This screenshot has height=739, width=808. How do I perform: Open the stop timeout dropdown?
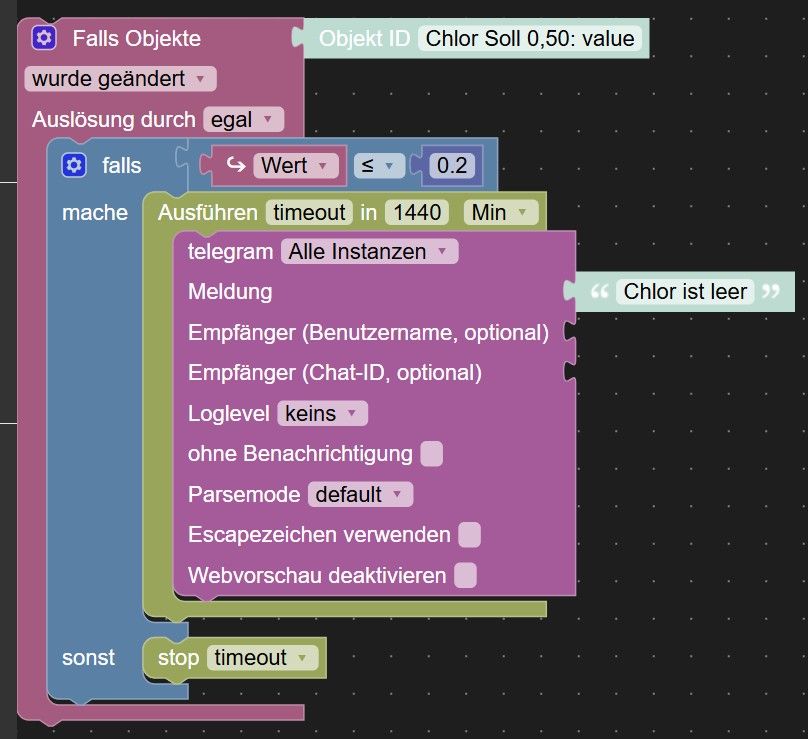click(x=263, y=658)
